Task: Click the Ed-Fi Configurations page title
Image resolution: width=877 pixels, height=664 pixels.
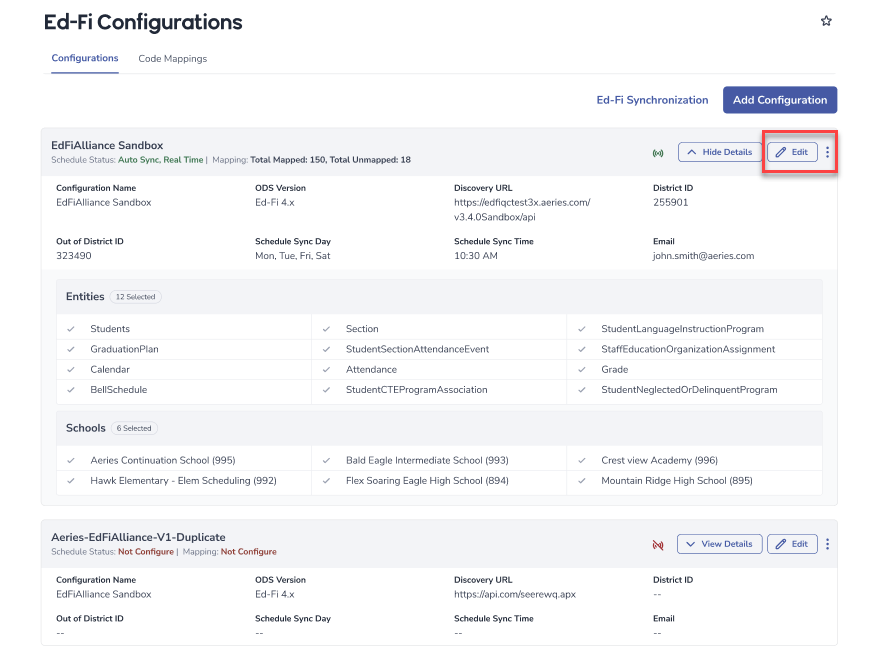Action: pos(143,22)
